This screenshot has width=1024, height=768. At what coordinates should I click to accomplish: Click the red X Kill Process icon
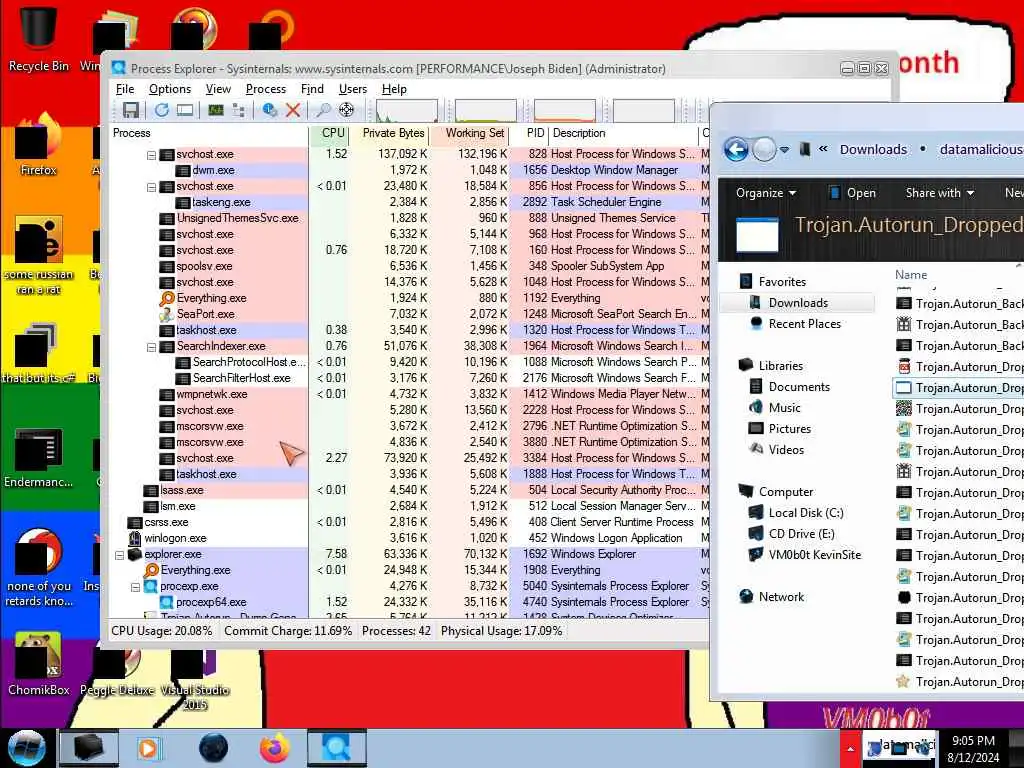[x=293, y=110]
